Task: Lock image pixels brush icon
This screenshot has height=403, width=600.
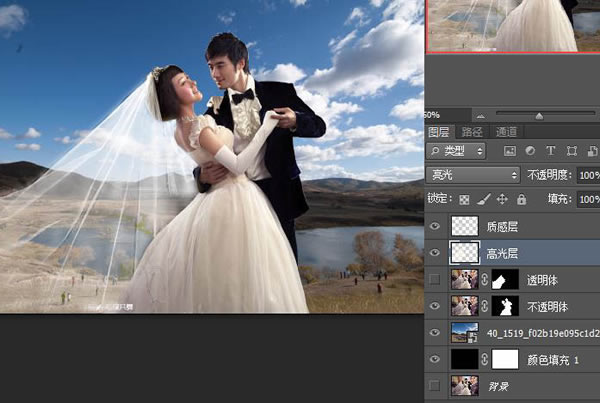Action: (x=484, y=199)
